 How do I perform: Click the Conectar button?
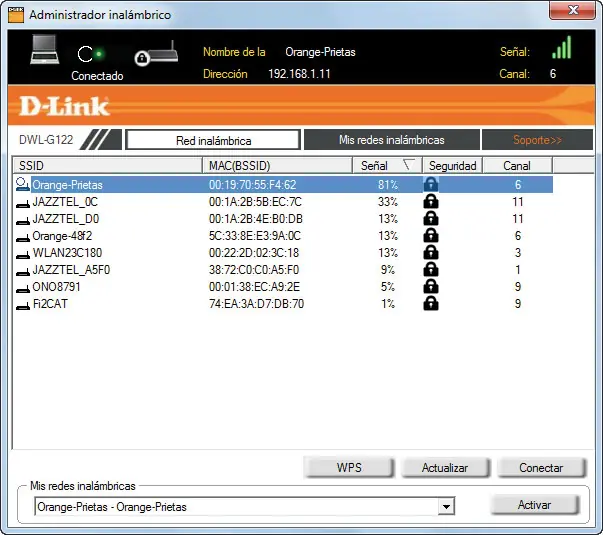541,468
